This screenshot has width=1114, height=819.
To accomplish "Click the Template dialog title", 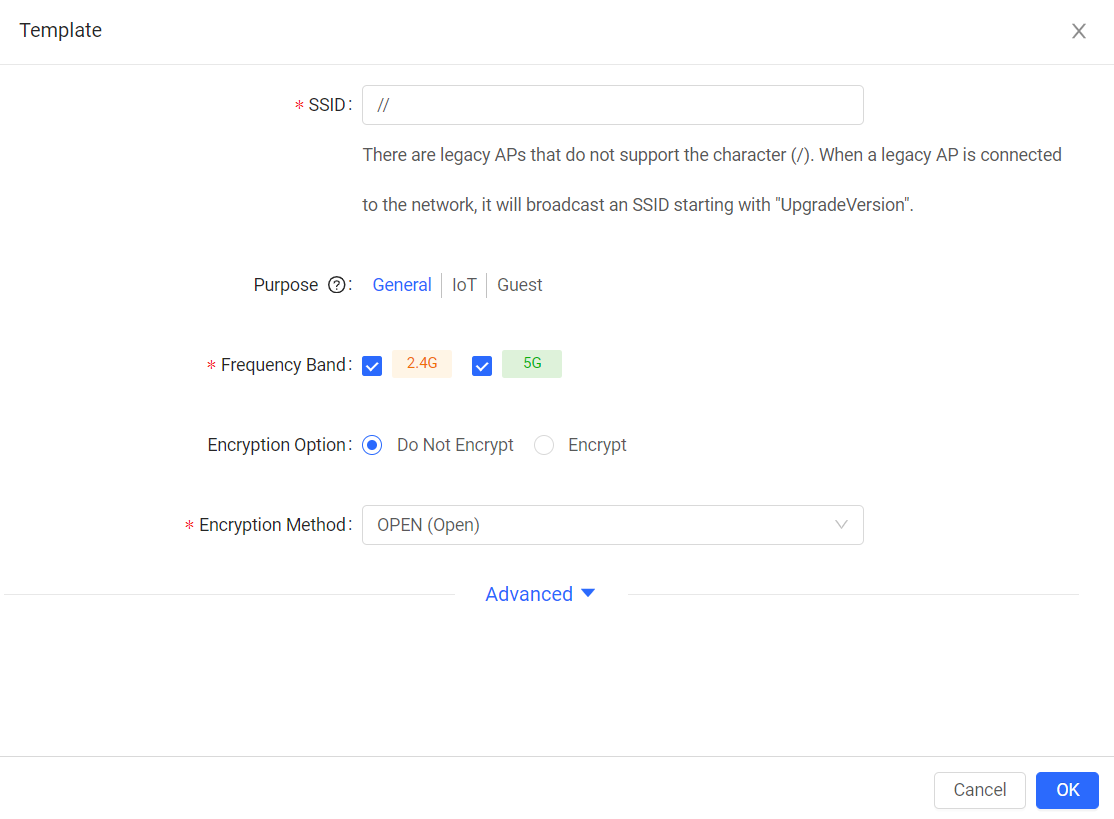I will point(61,31).
